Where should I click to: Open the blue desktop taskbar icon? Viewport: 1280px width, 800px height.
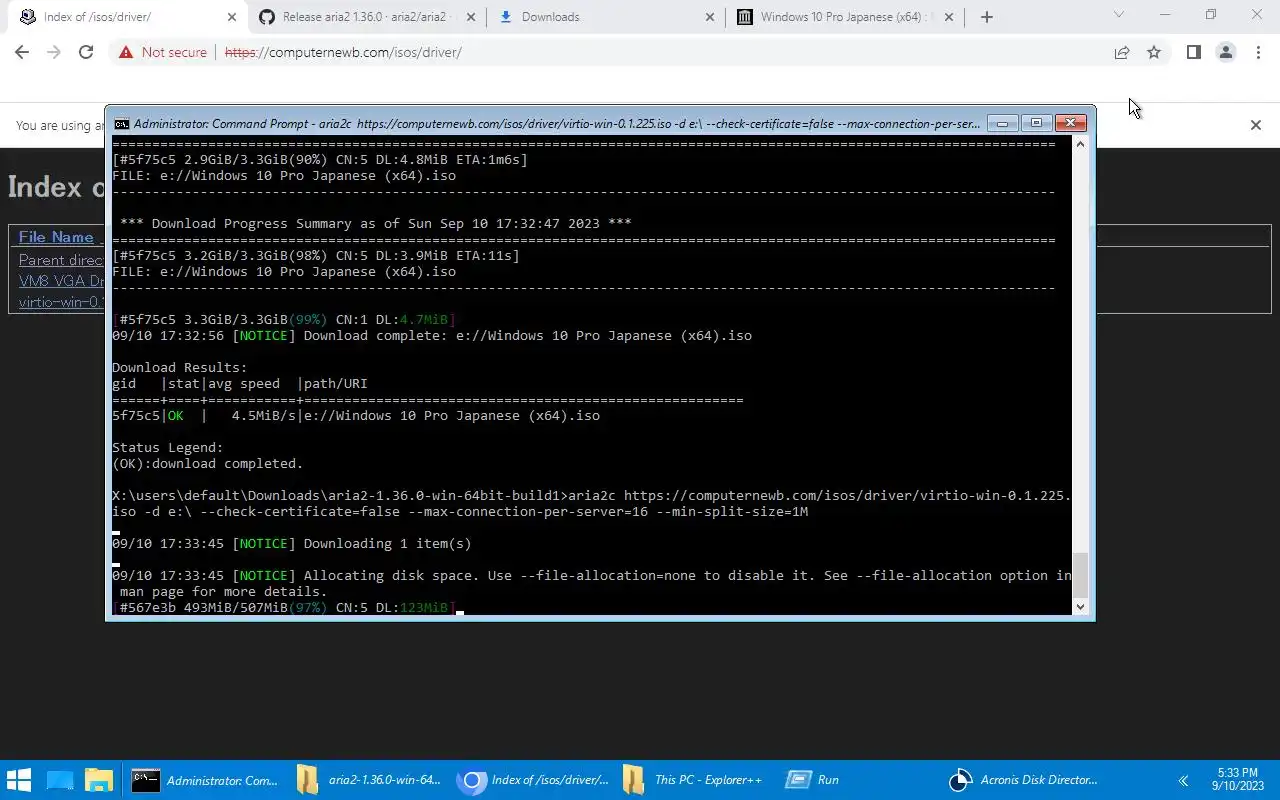[60, 780]
